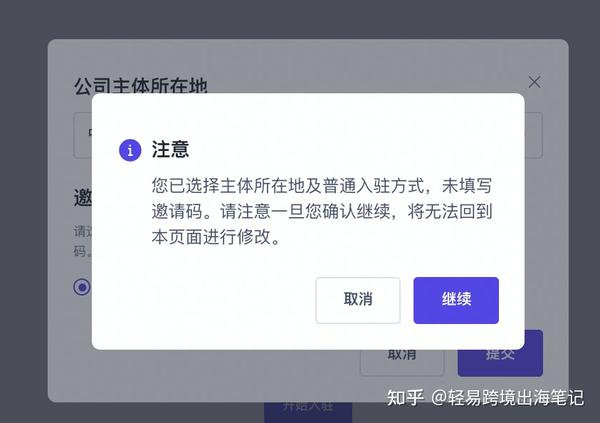
Task: Click the 知乎 watermark text
Action: (405, 398)
